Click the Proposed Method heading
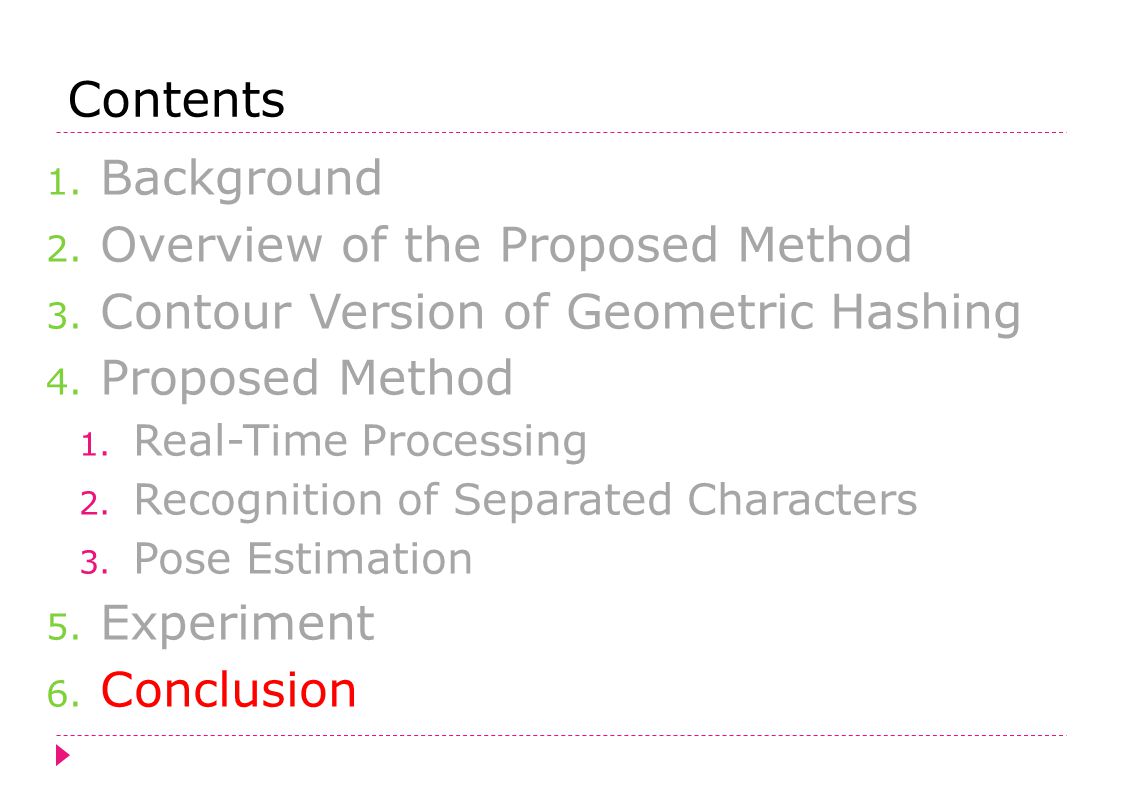Screen dimensions: 1122x793 coord(306,377)
